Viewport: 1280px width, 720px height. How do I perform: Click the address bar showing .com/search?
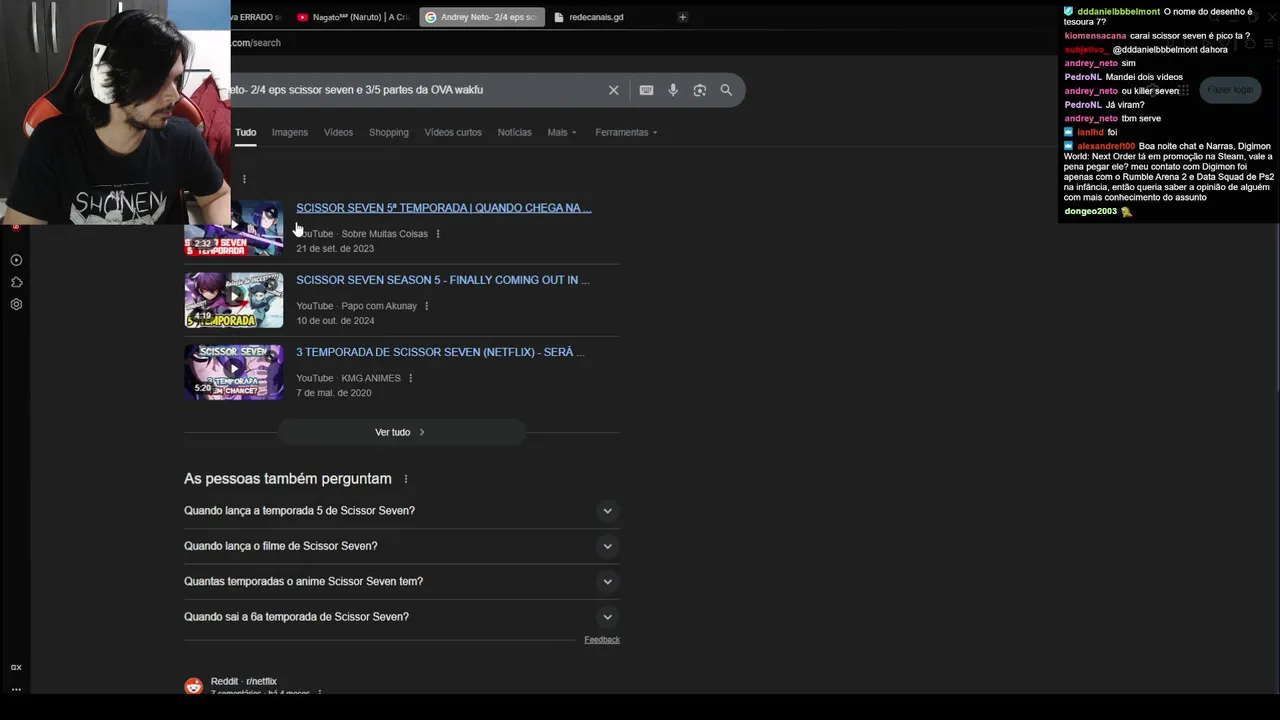coord(256,43)
